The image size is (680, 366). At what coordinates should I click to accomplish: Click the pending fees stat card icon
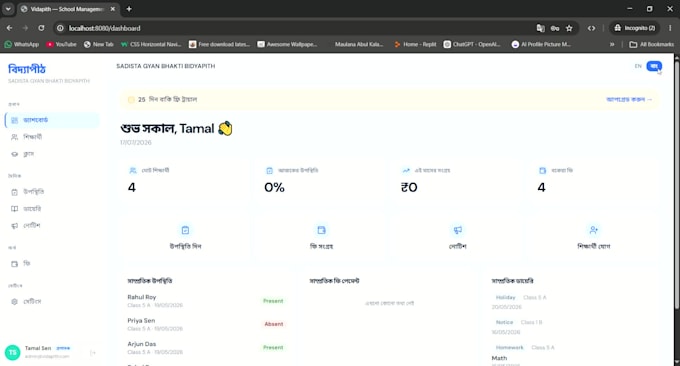(543, 170)
